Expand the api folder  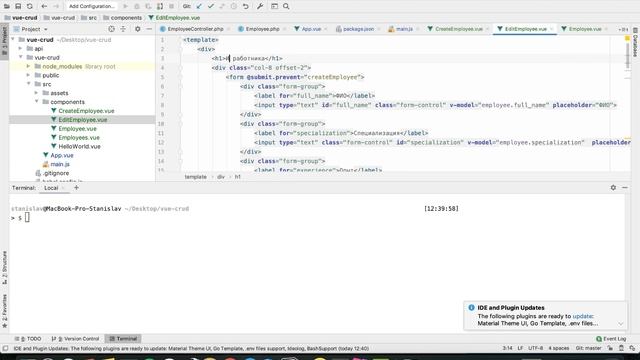tap(20, 49)
